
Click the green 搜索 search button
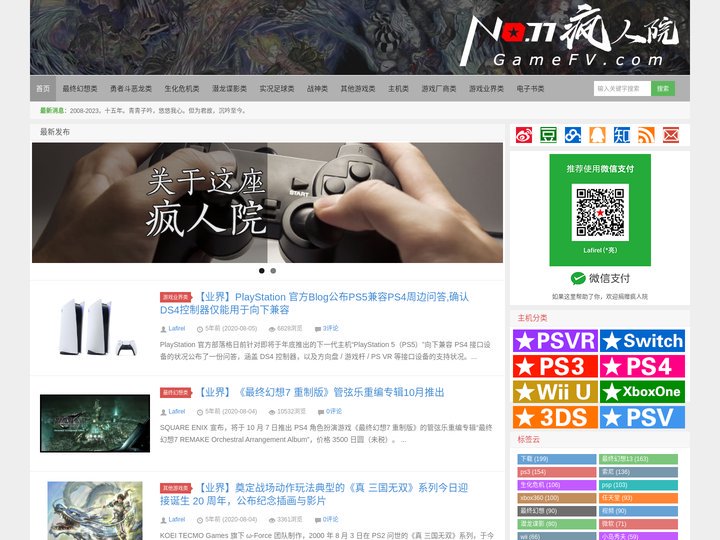(663, 89)
